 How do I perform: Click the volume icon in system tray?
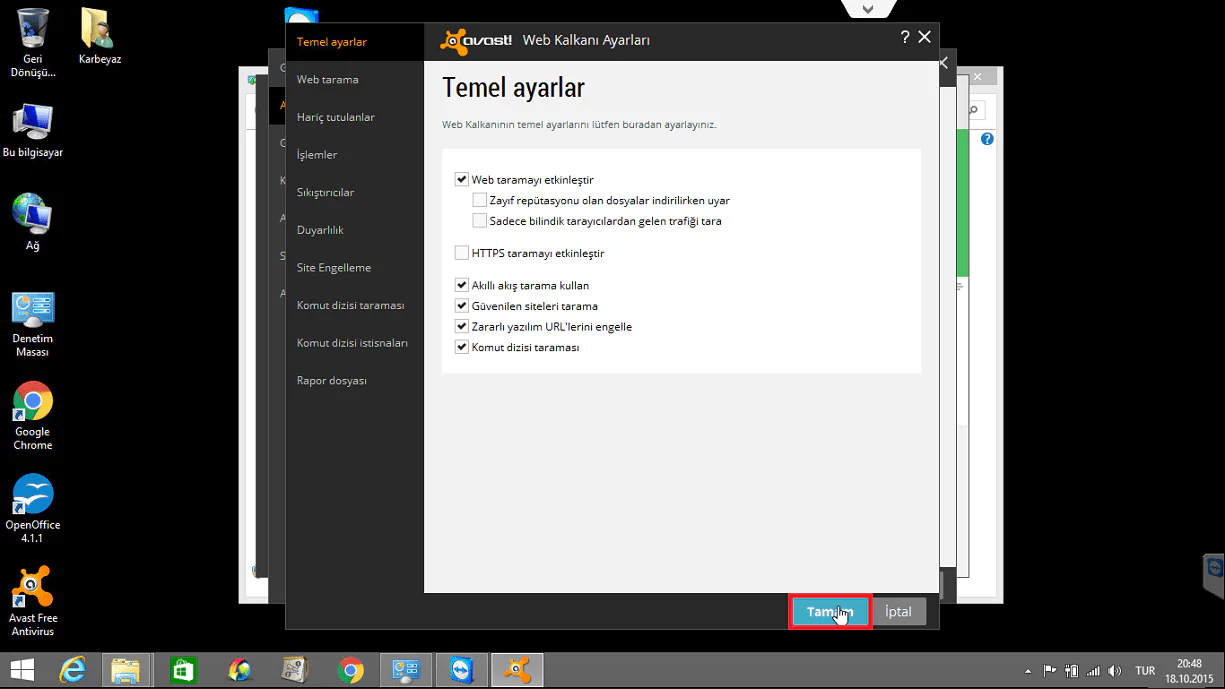tap(1115, 671)
